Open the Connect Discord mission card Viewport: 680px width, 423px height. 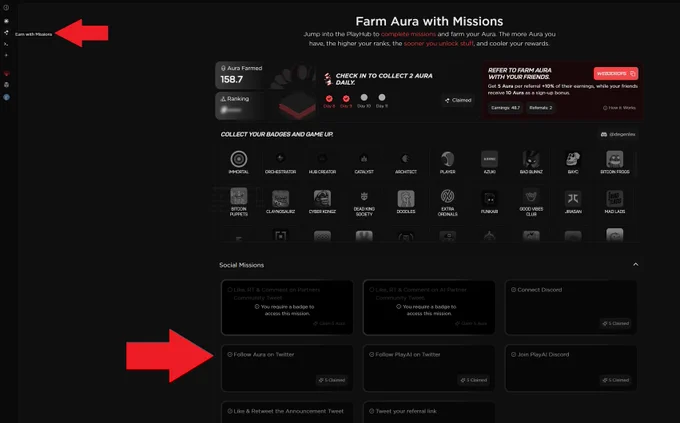(571, 308)
